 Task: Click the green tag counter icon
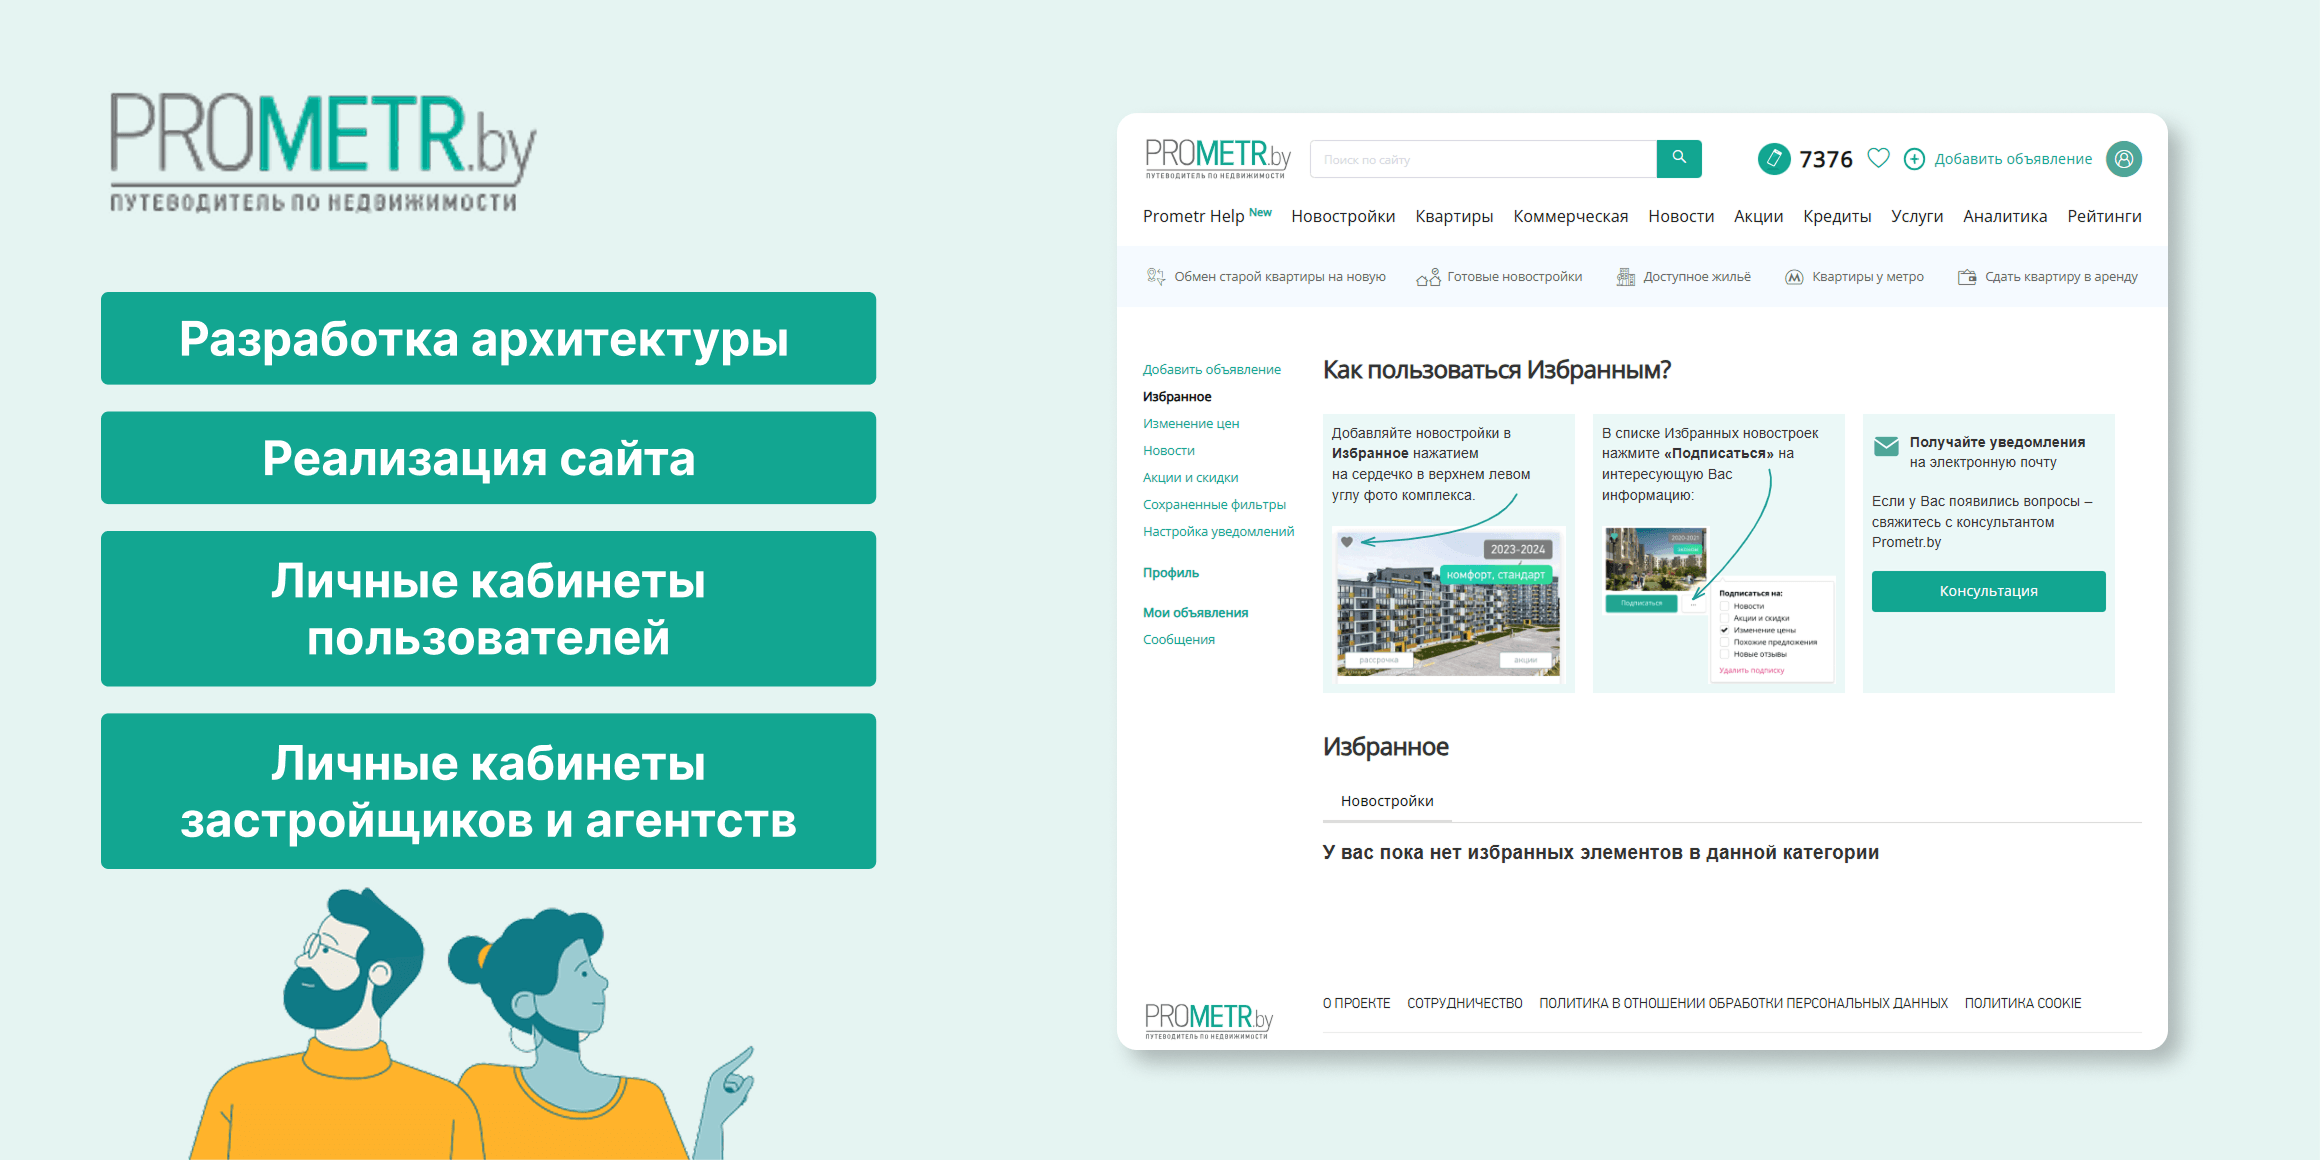(x=1774, y=159)
